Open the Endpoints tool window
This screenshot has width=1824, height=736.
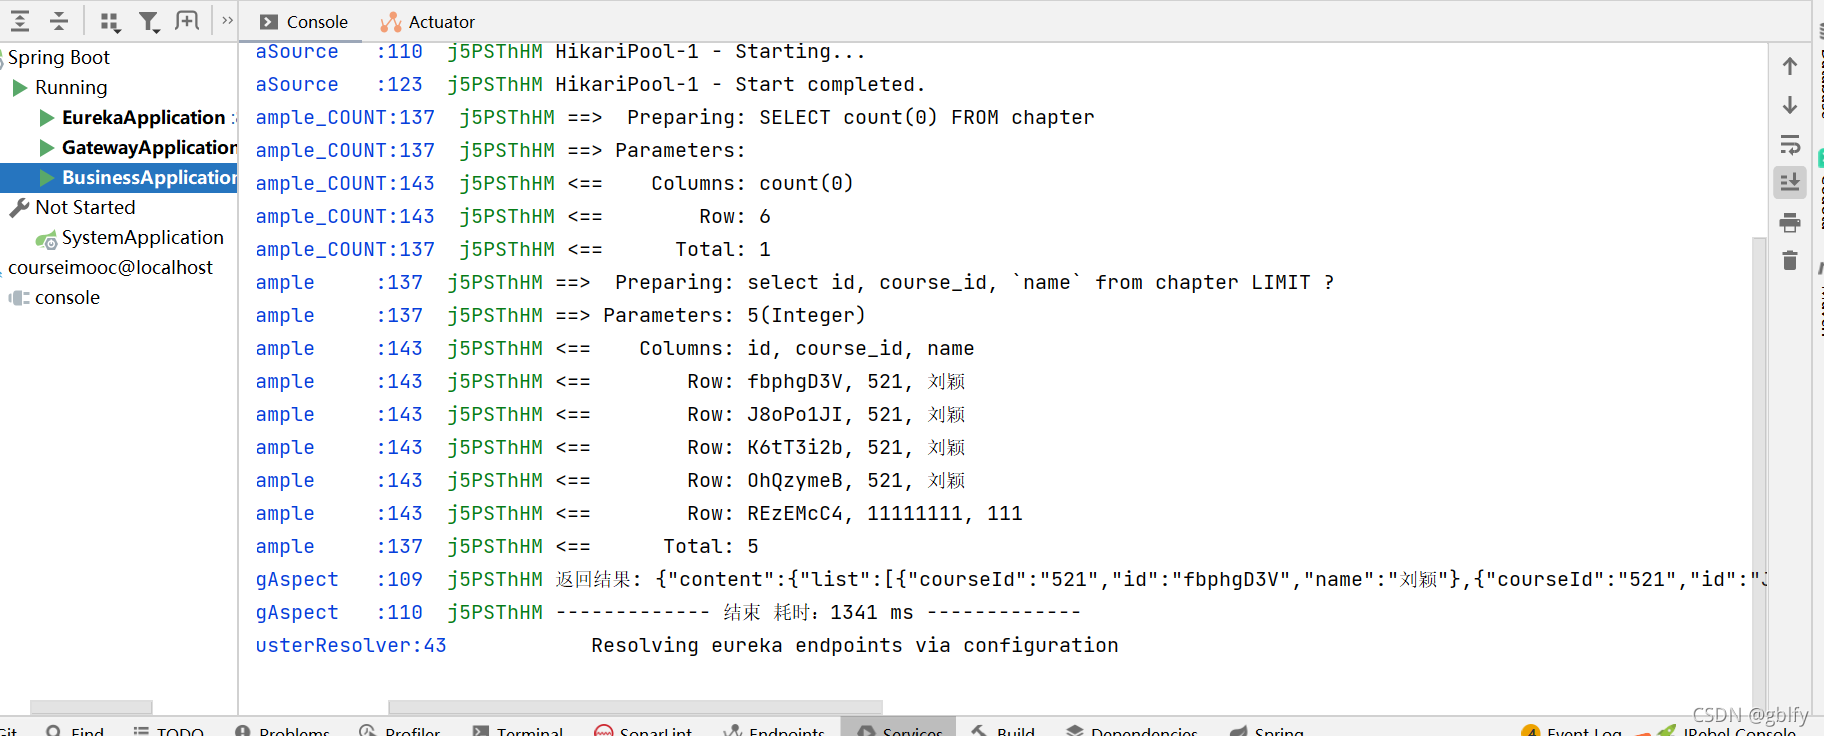(775, 730)
